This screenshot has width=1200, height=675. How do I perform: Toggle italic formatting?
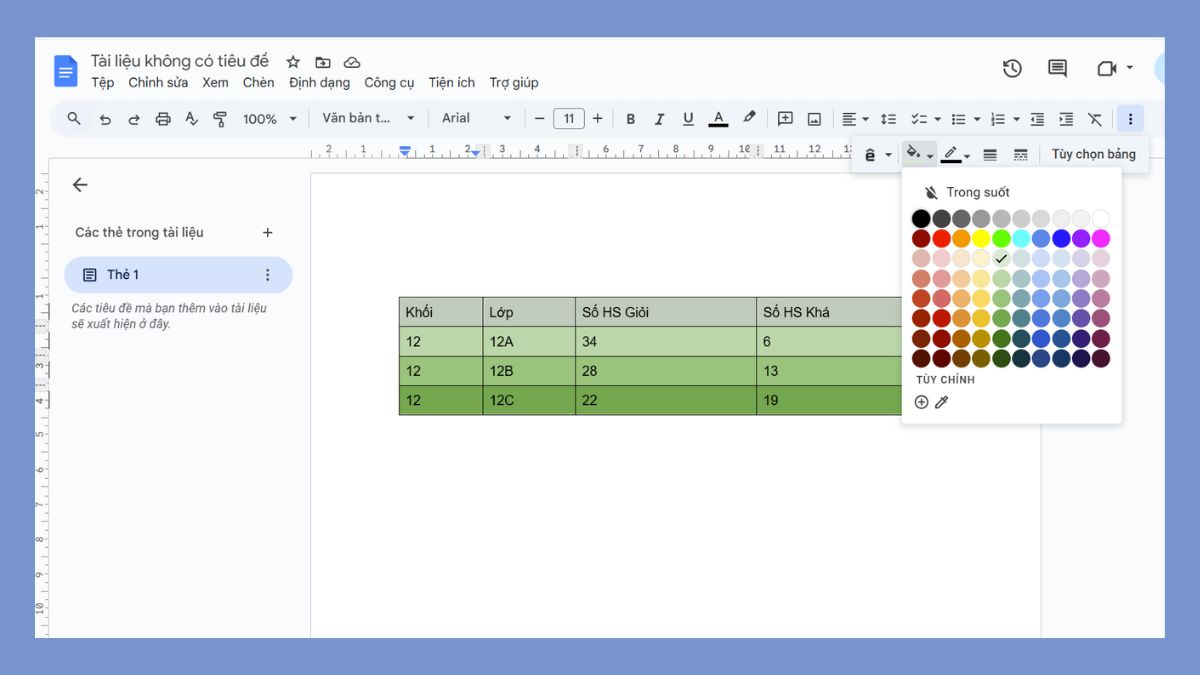click(659, 119)
